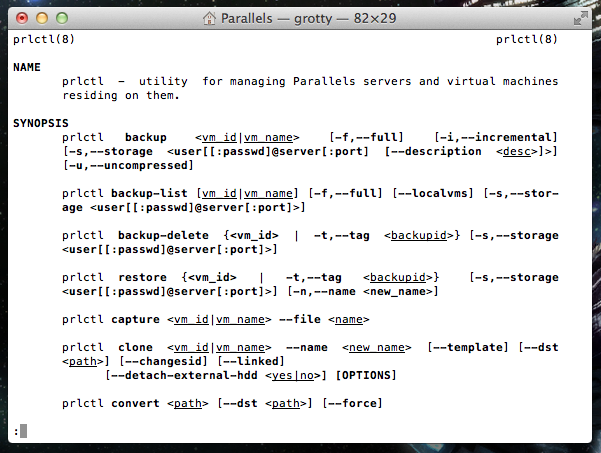Click the underlined 'backupid' on backup-delete line
Screen dimensions: 601x453
click(419, 236)
